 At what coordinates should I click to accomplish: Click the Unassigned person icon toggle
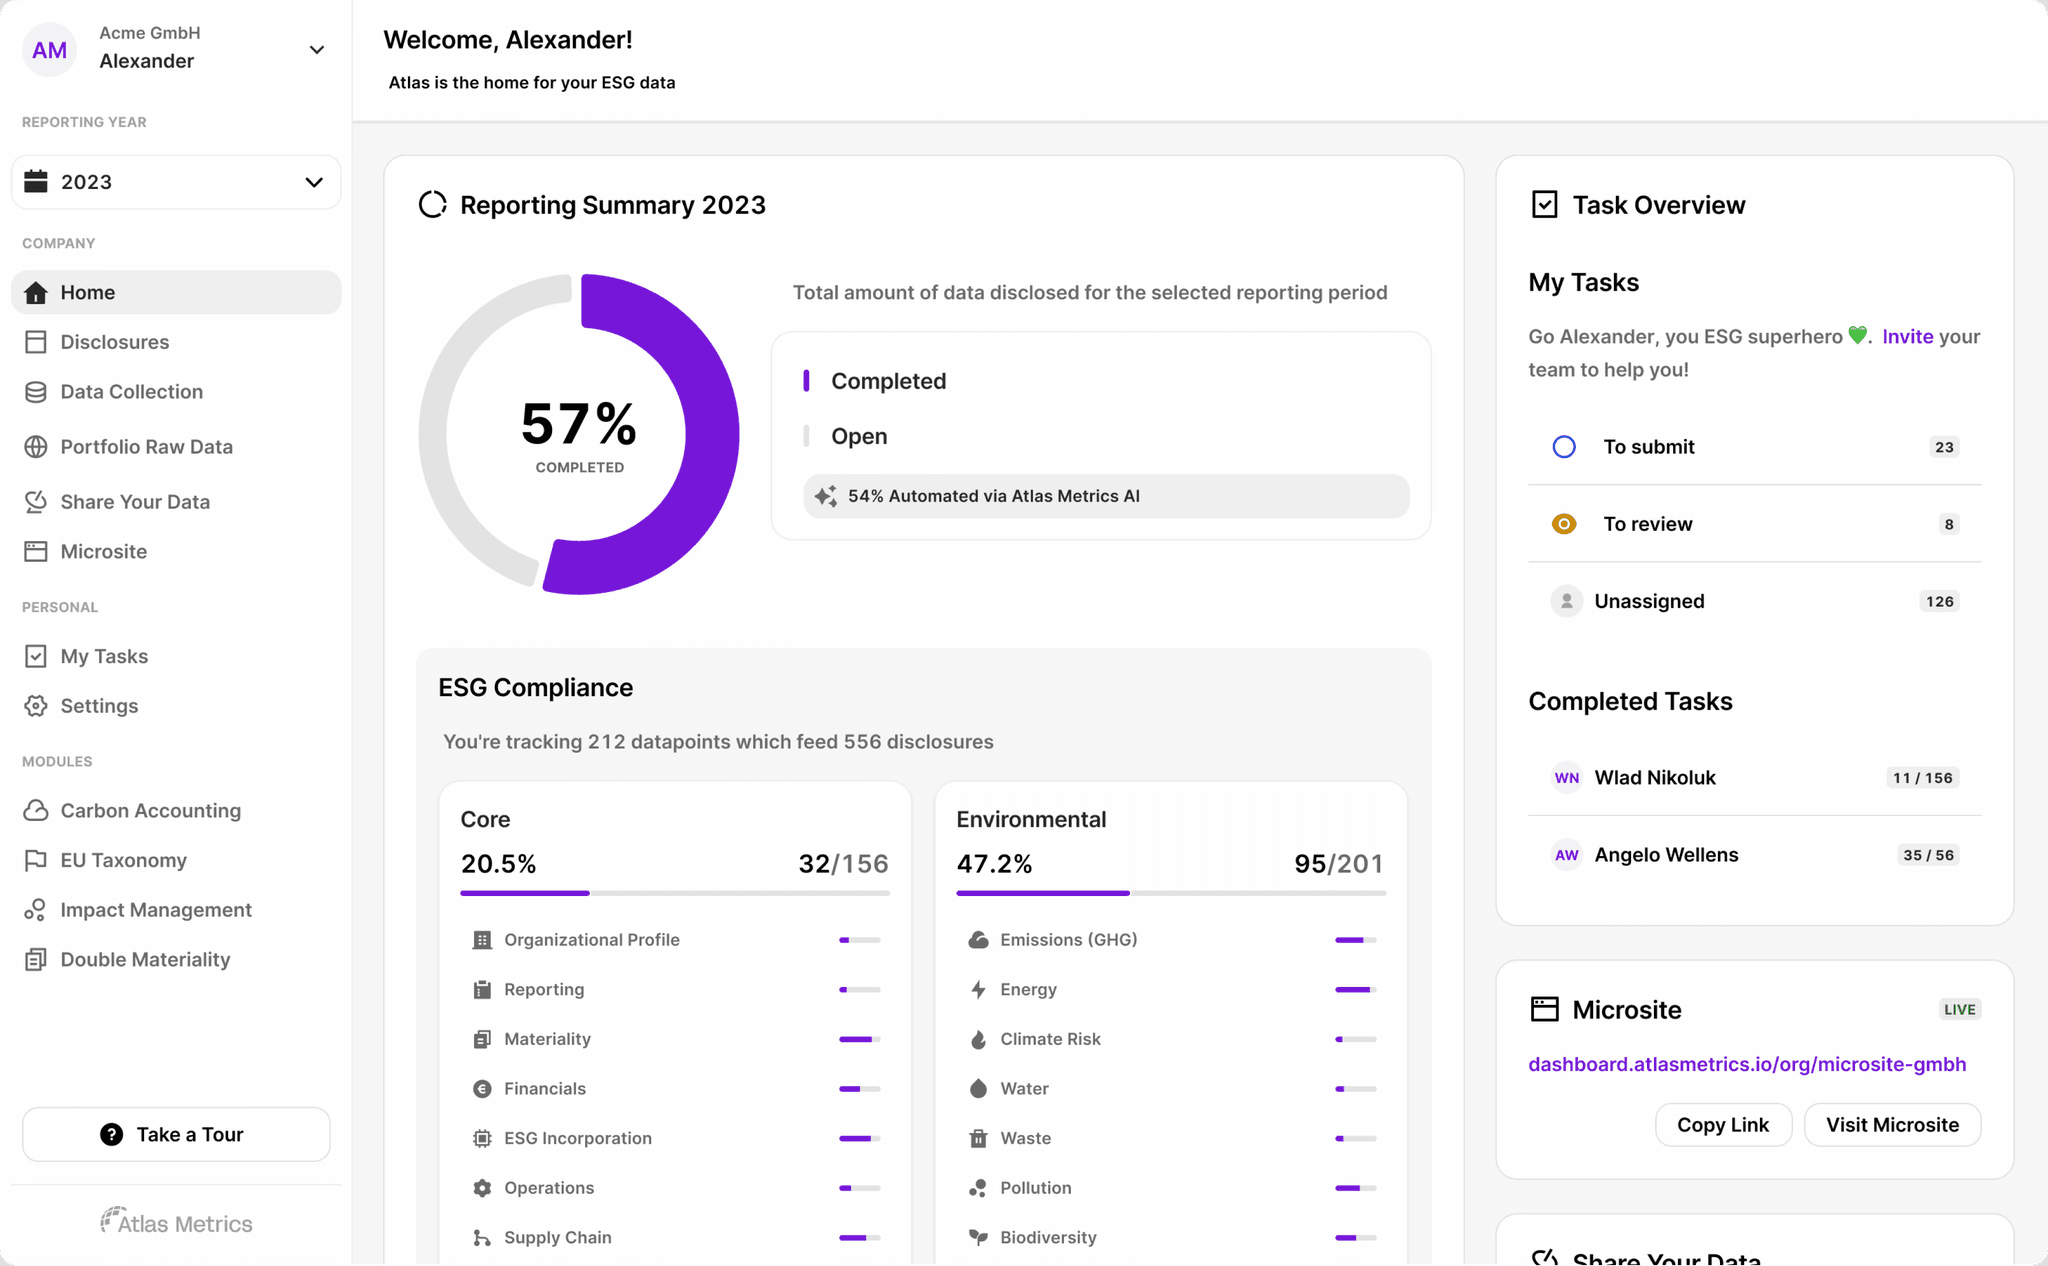tap(1565, 600)
